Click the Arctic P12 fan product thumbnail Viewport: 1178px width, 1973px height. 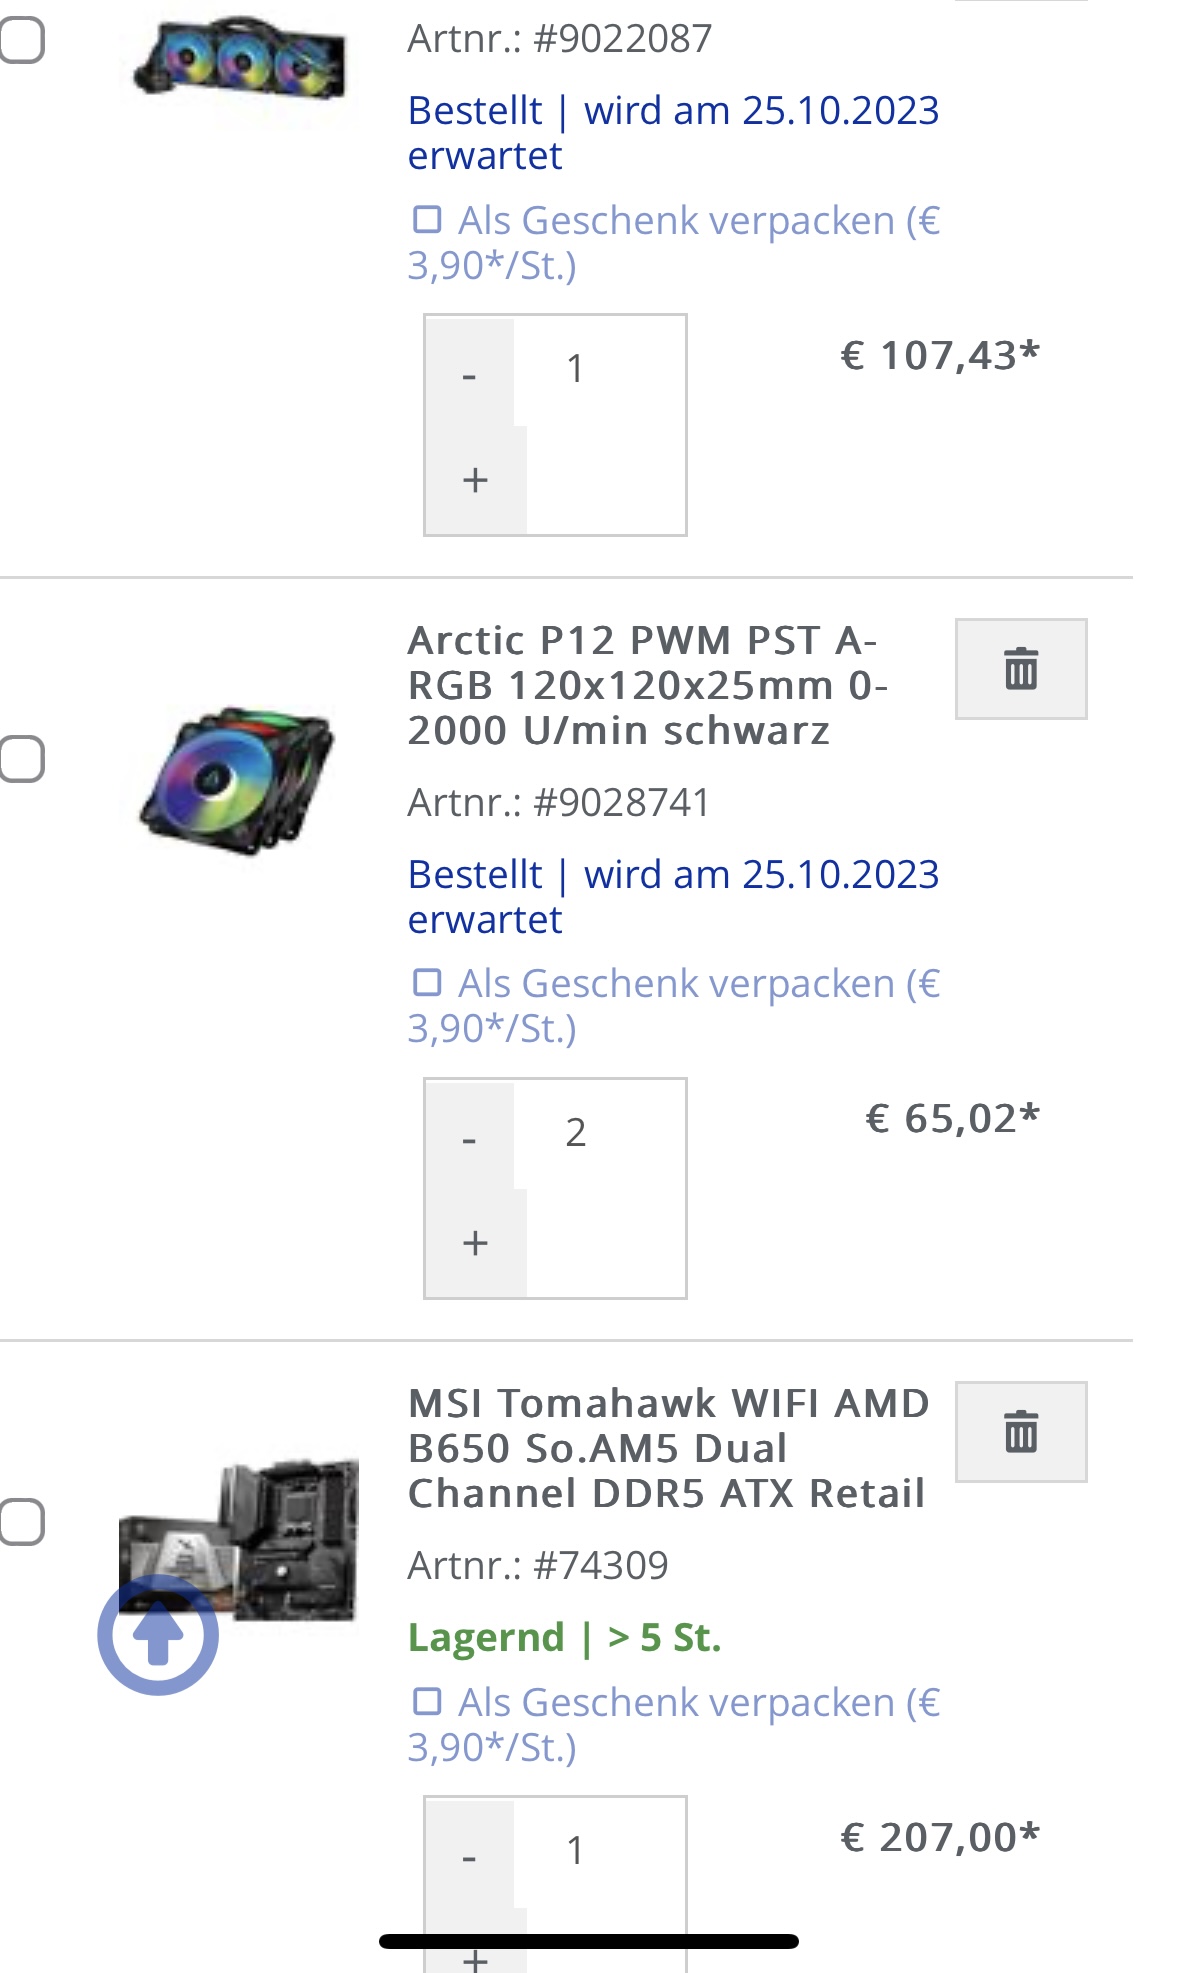238,780
